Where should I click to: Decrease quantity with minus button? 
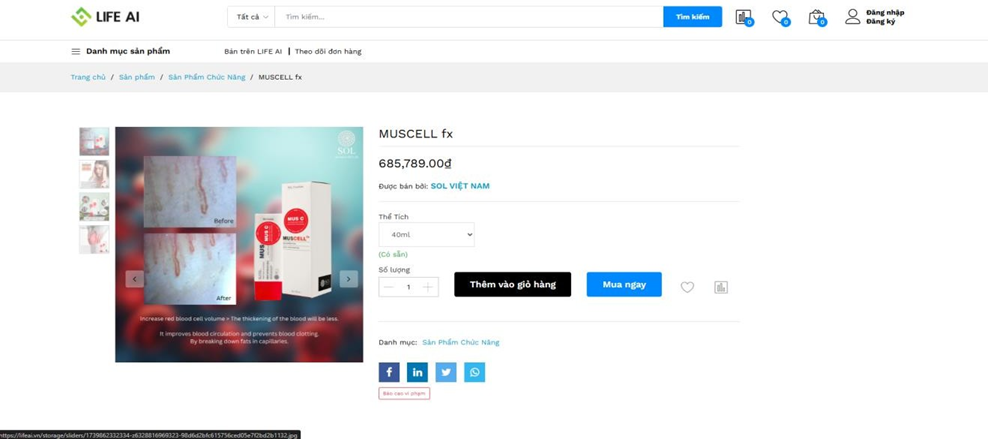pos(389,287)
